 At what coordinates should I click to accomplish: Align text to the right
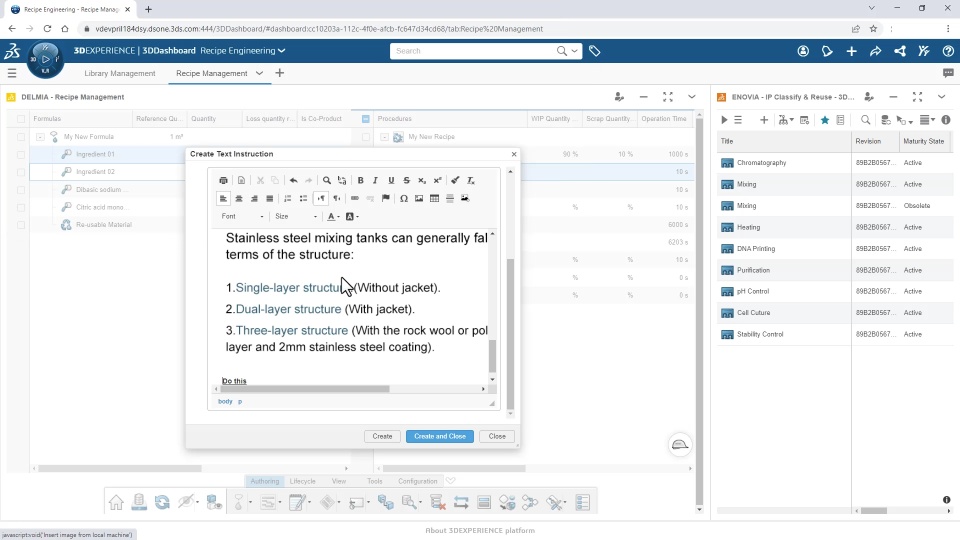click(254, 198)
